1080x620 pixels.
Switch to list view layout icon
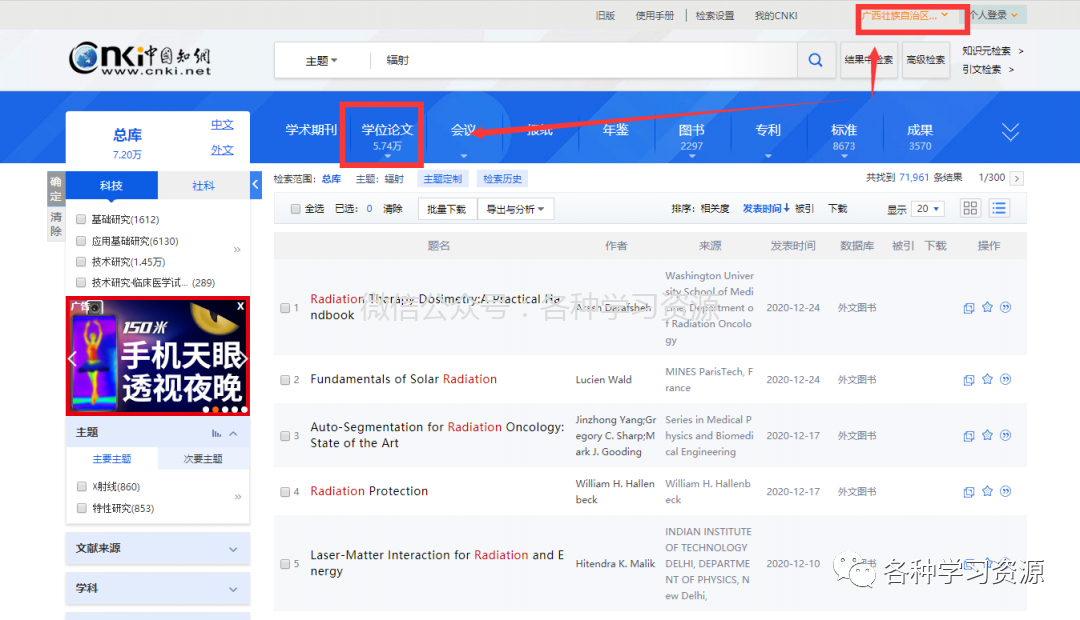[999, 208]
